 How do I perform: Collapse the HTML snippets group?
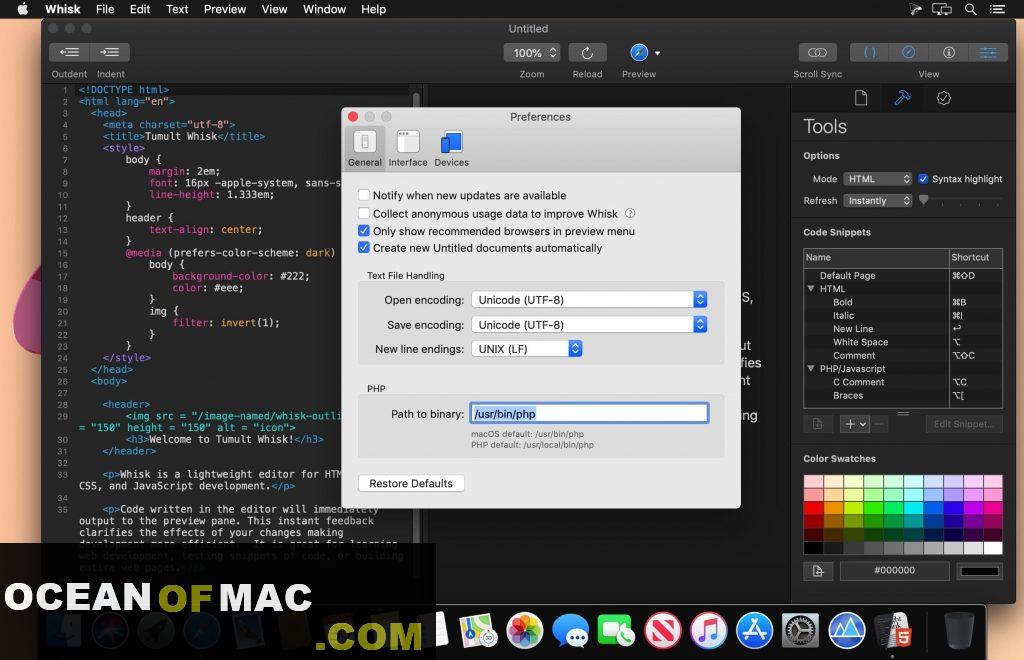point(811,289)
